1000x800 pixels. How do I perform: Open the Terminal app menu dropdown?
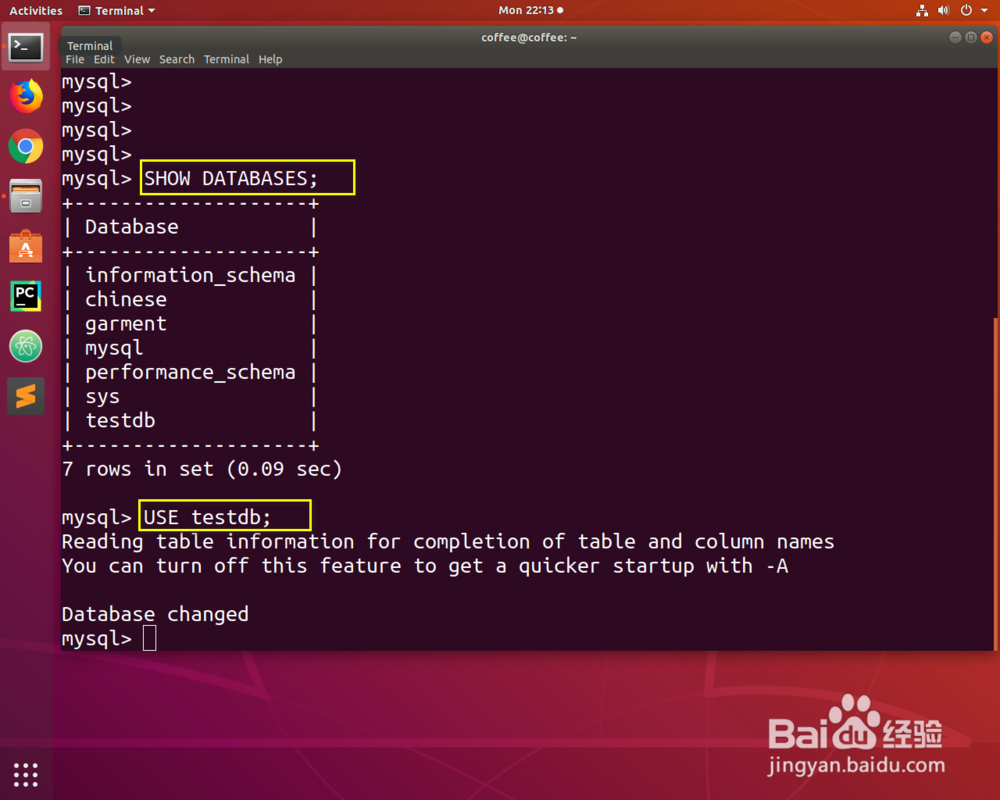[x=117, y=10]
